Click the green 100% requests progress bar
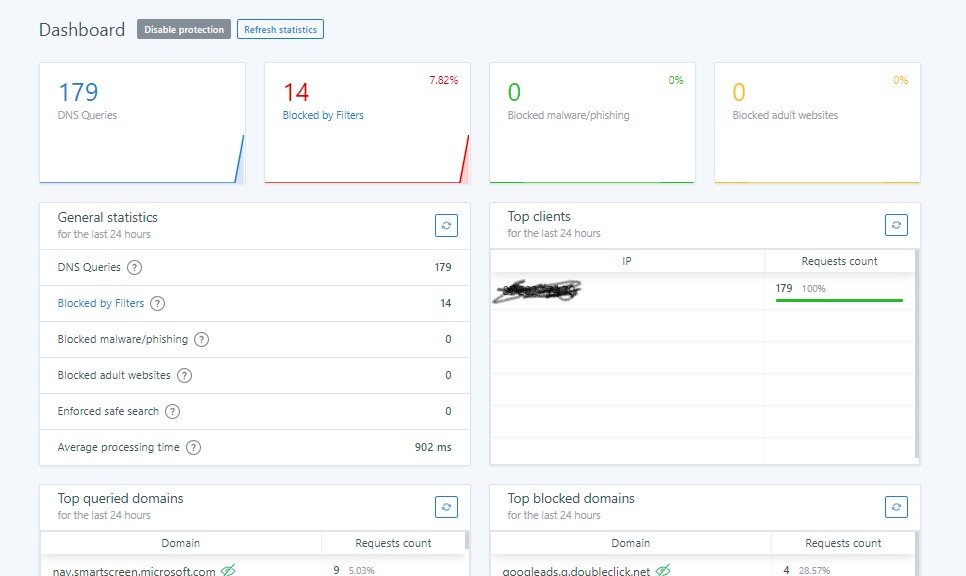The image size is (966, 576). (839, 301)
